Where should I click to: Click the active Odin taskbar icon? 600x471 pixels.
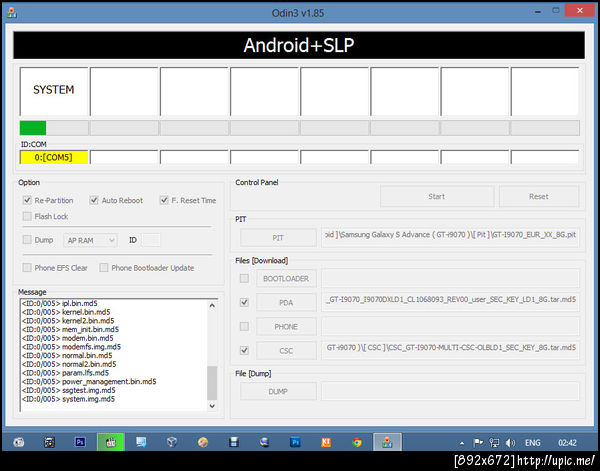pyautogui.click(x=387, y=442)
